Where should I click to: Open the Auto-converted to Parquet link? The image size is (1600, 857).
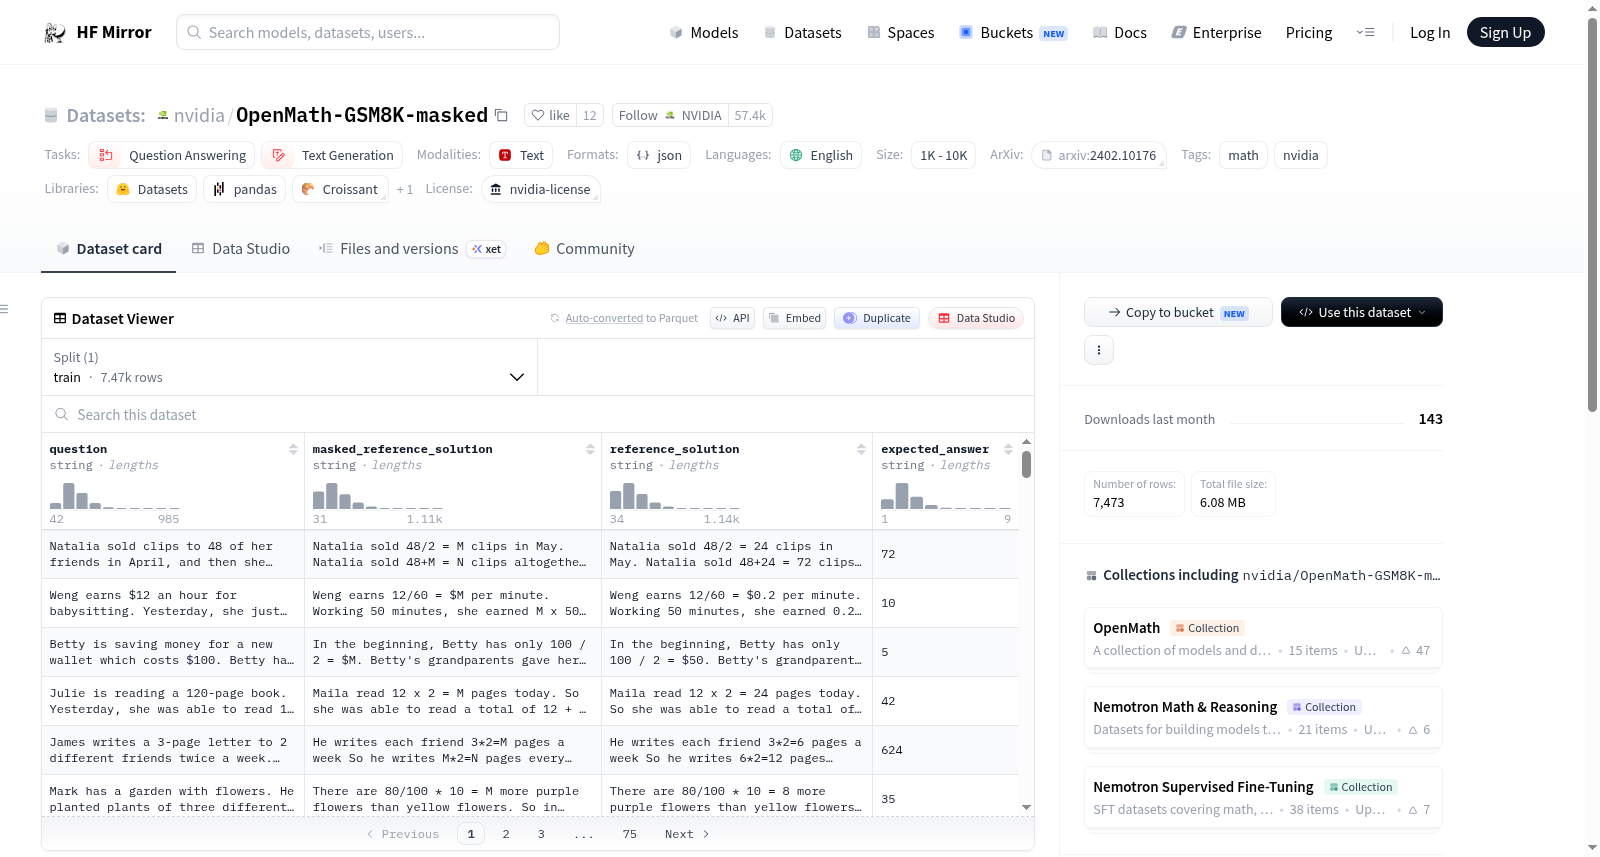(x=631, y=318)
